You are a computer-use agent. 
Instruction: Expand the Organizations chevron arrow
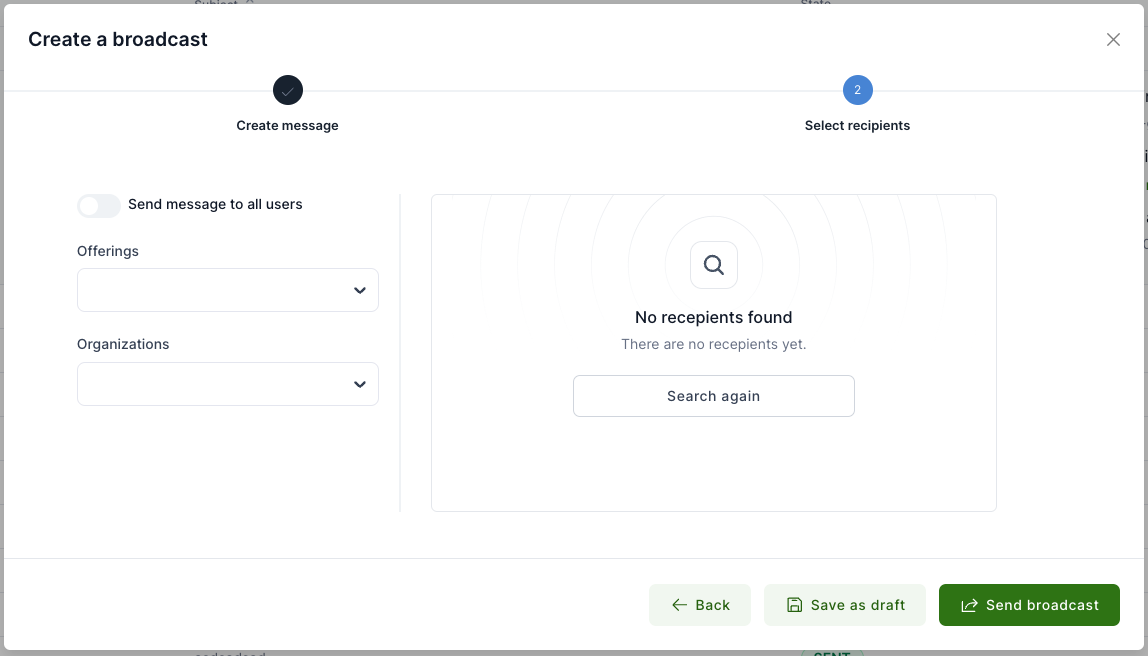(x=360, y=385)
